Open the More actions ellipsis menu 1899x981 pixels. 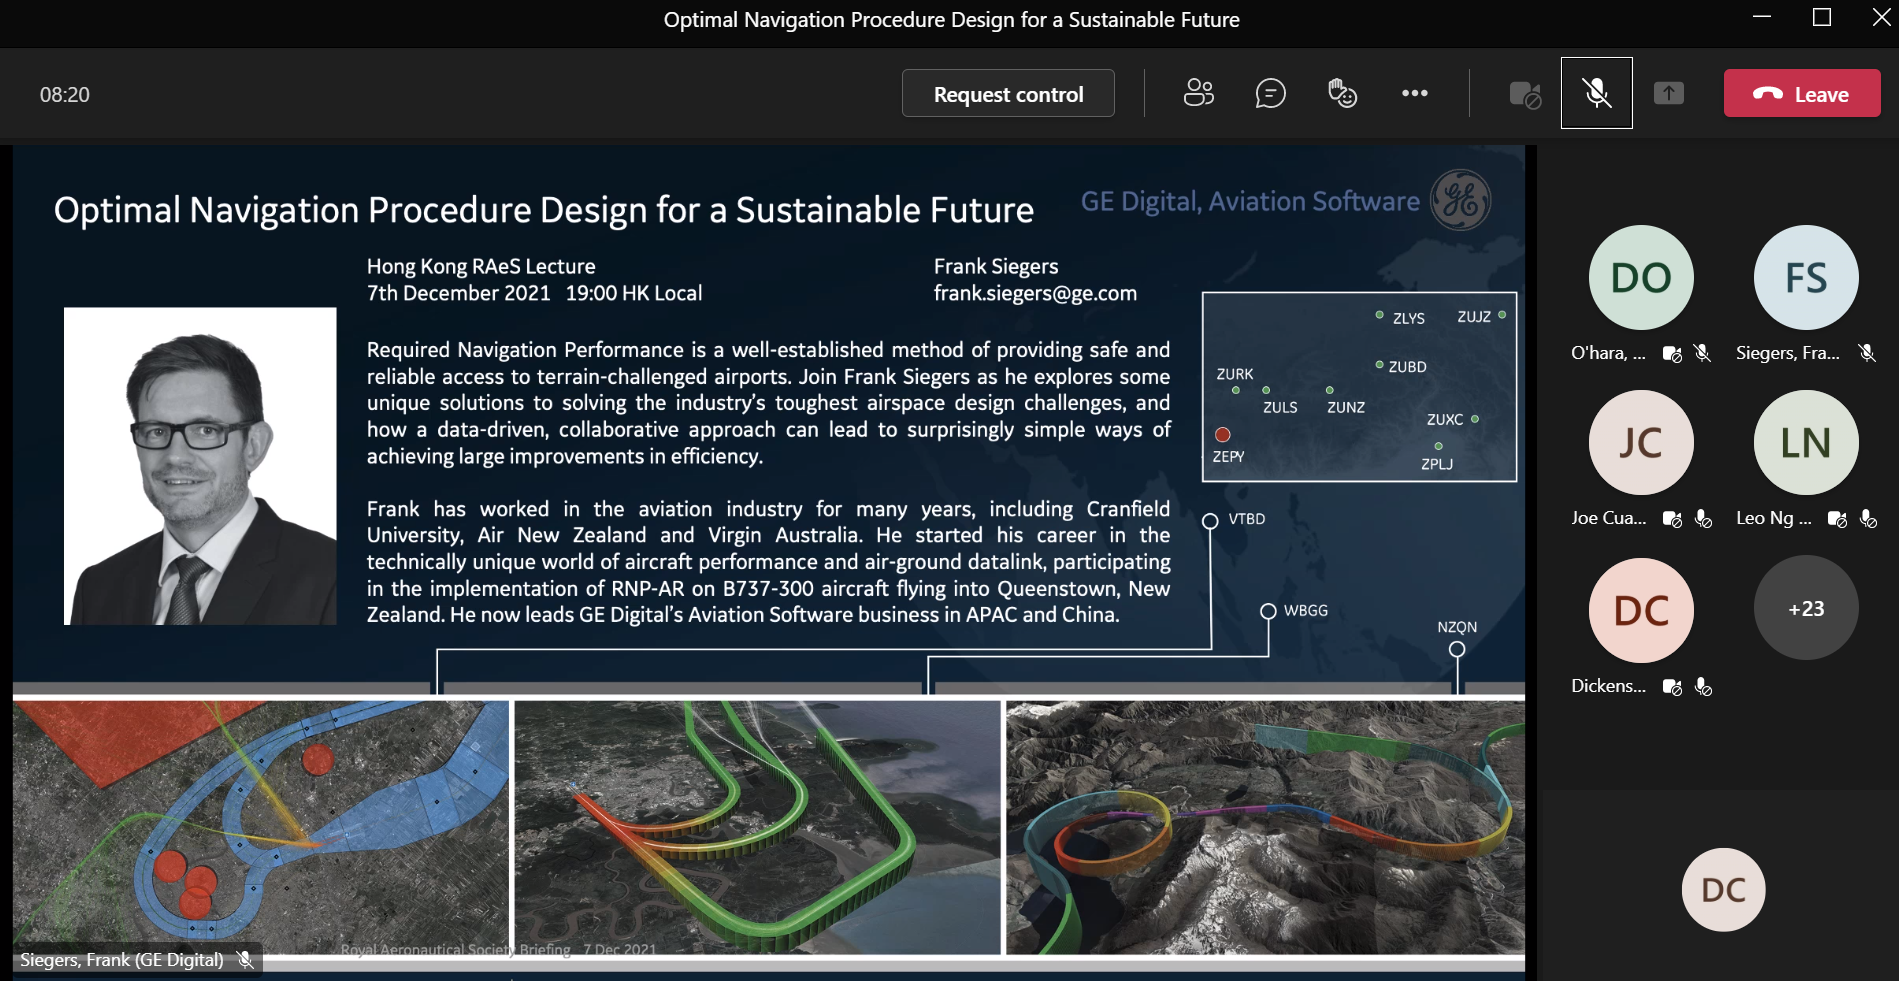(1414, 93)
